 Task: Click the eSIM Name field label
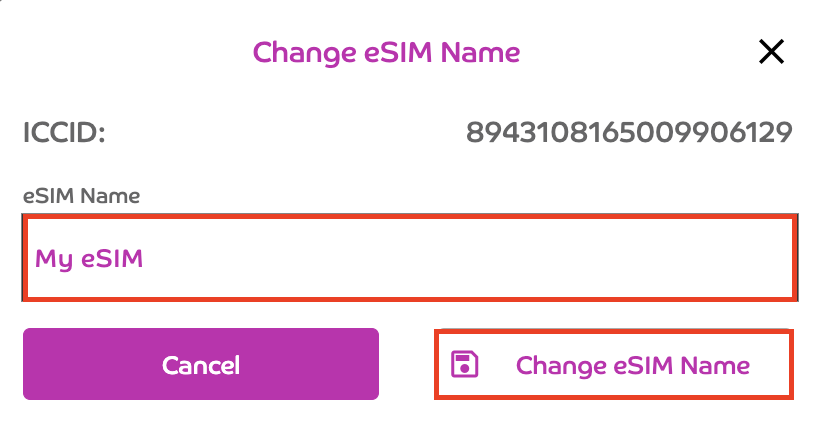pyautogui.click(x=81, y=196)
